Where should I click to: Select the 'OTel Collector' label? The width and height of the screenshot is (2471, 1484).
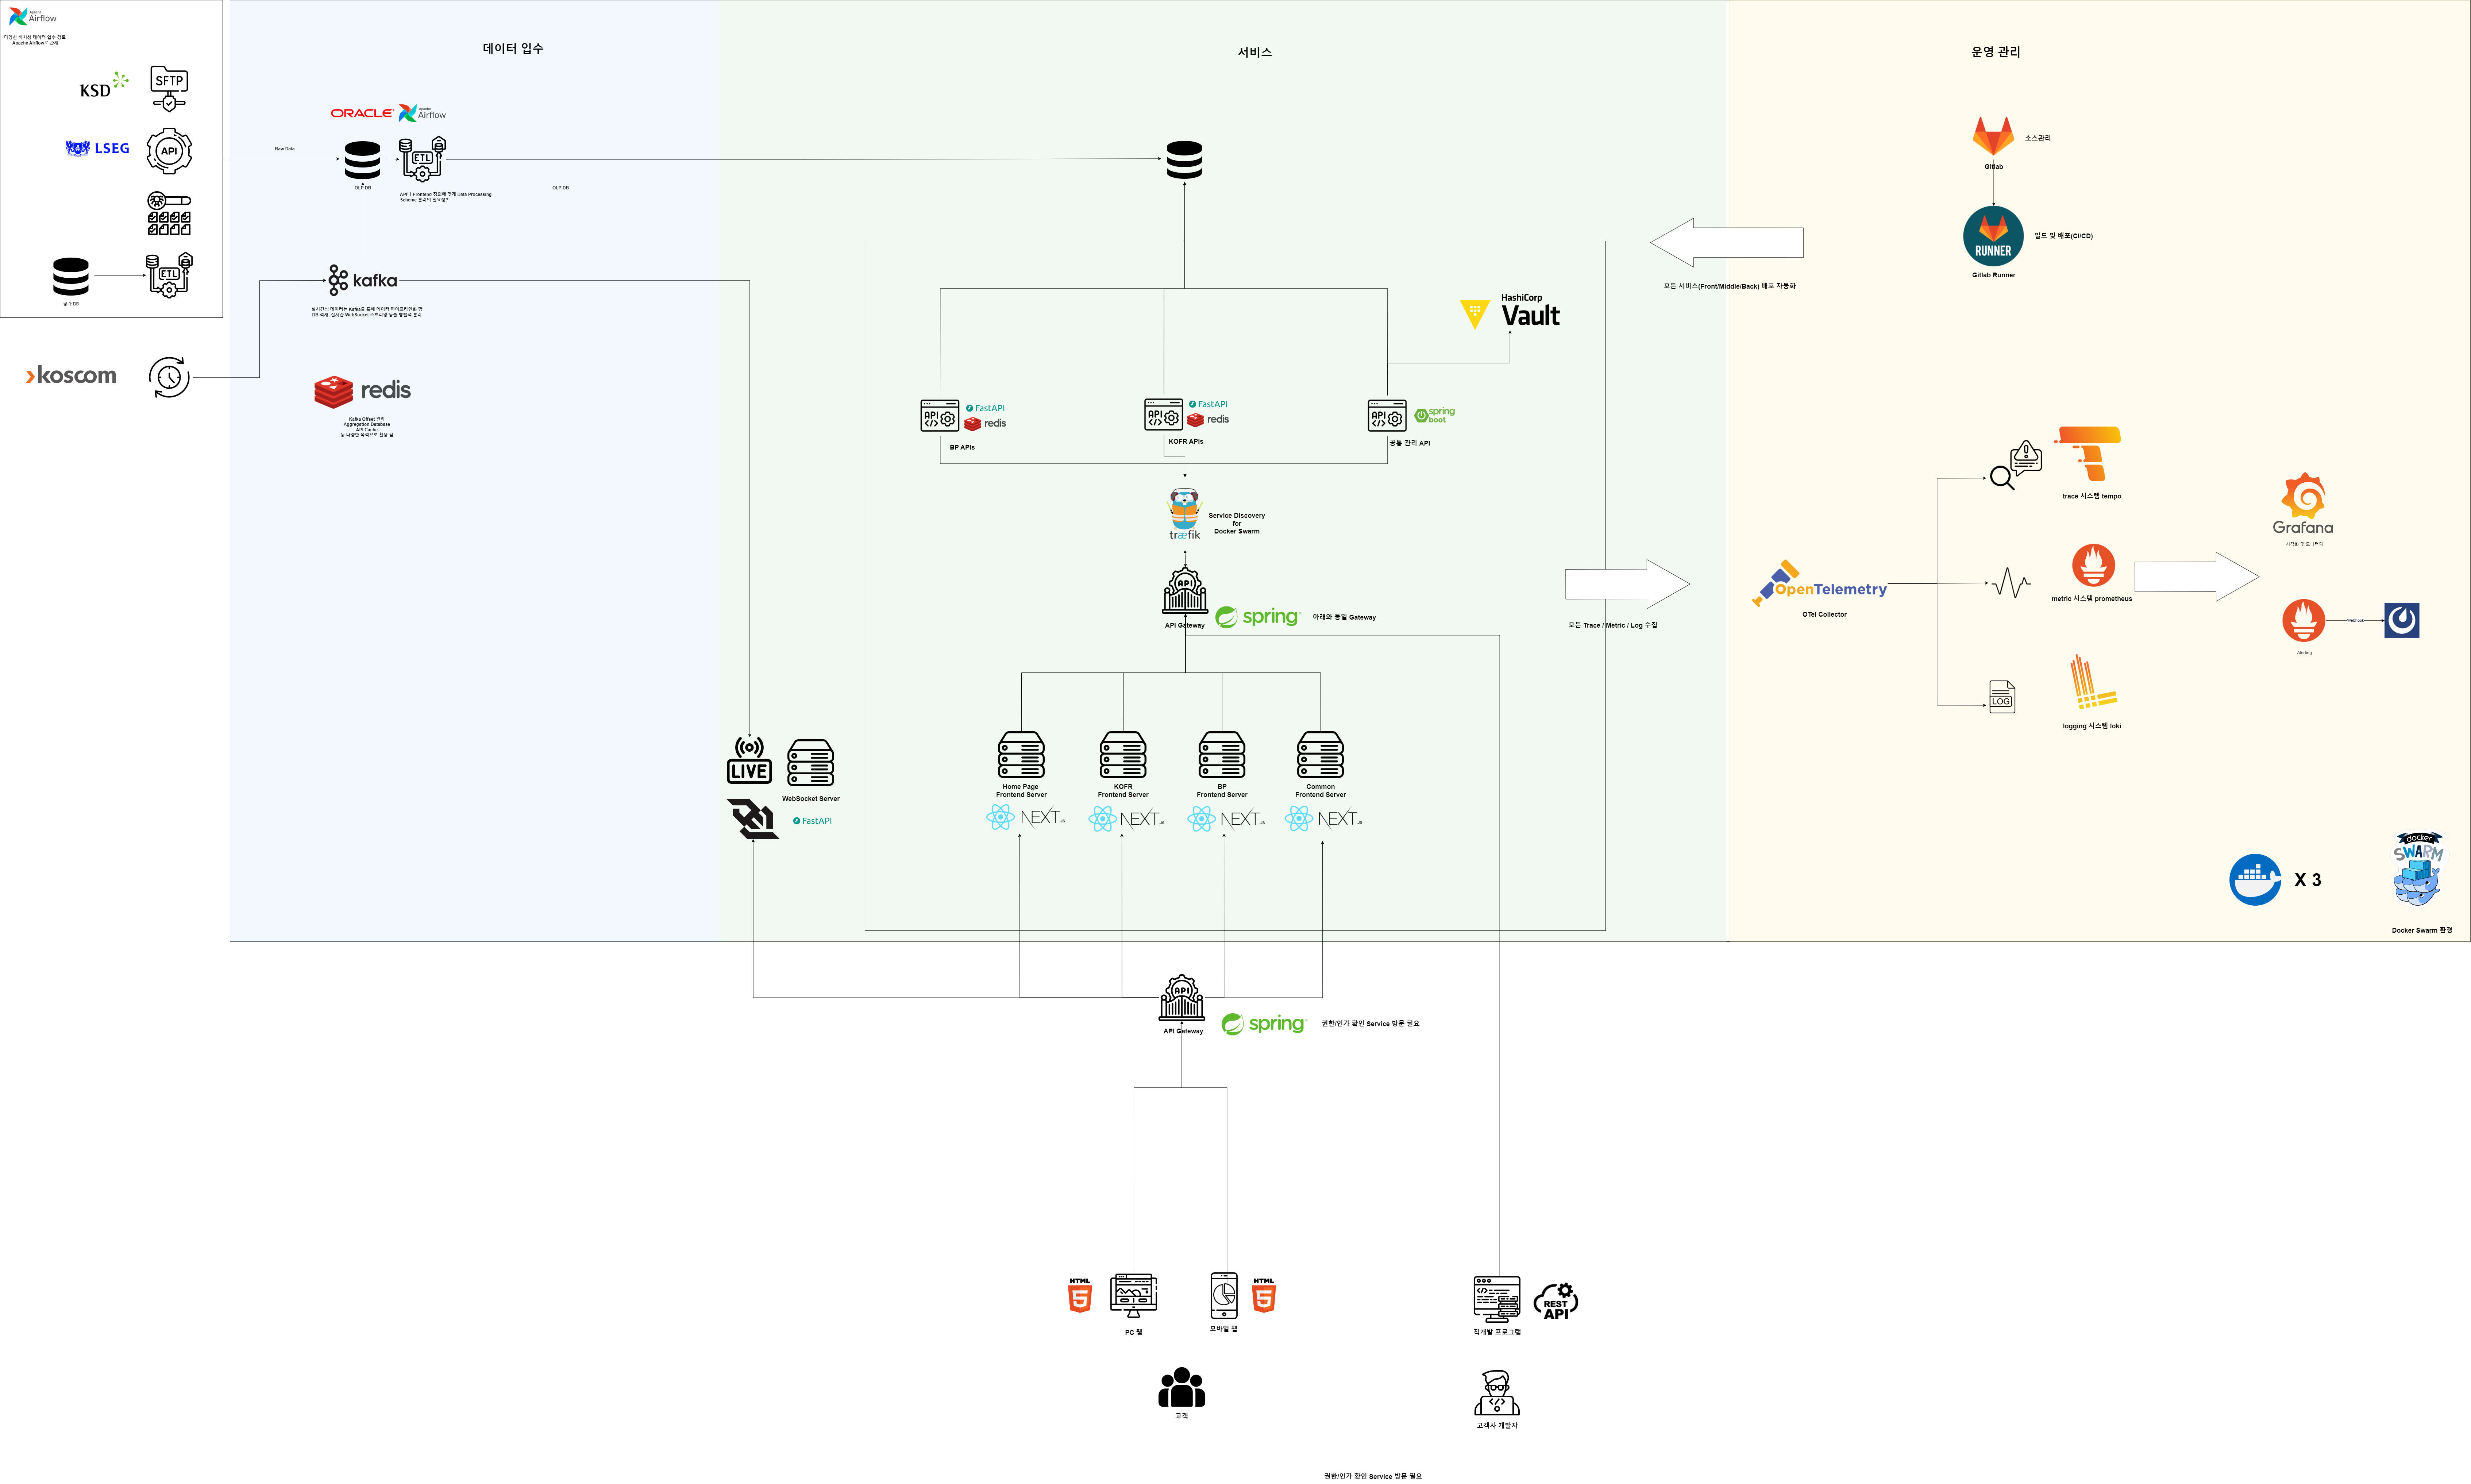point(1825,615)
